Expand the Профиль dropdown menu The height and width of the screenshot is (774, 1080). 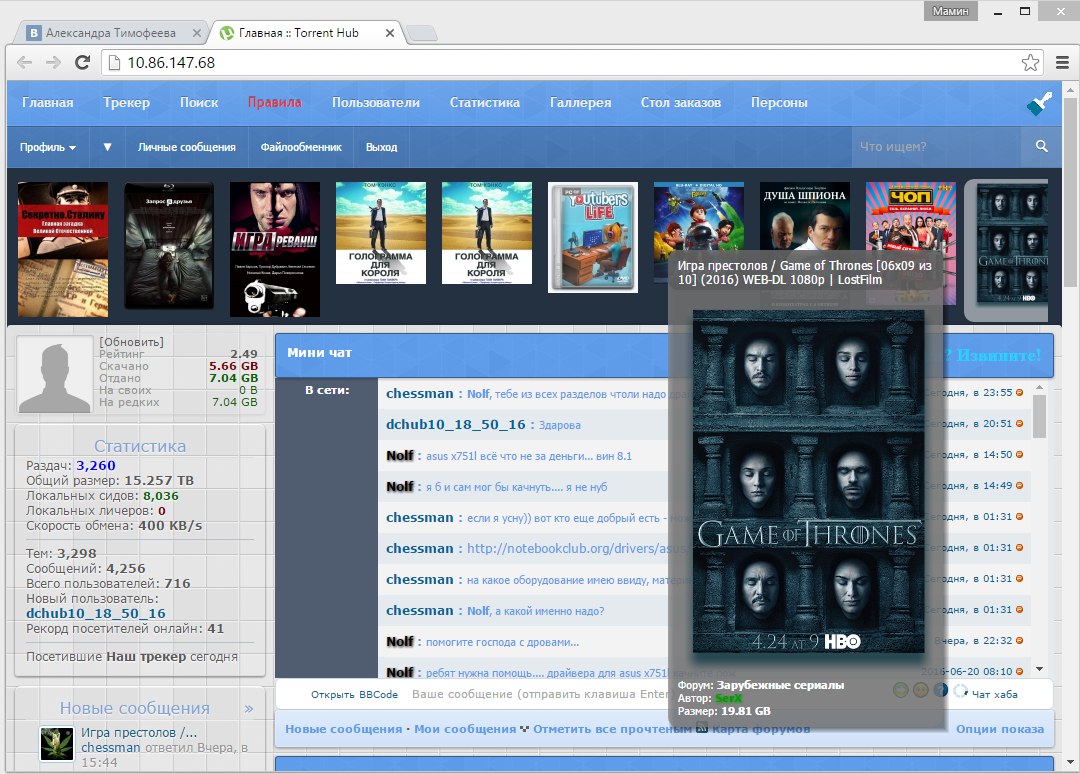coord(48,147)
